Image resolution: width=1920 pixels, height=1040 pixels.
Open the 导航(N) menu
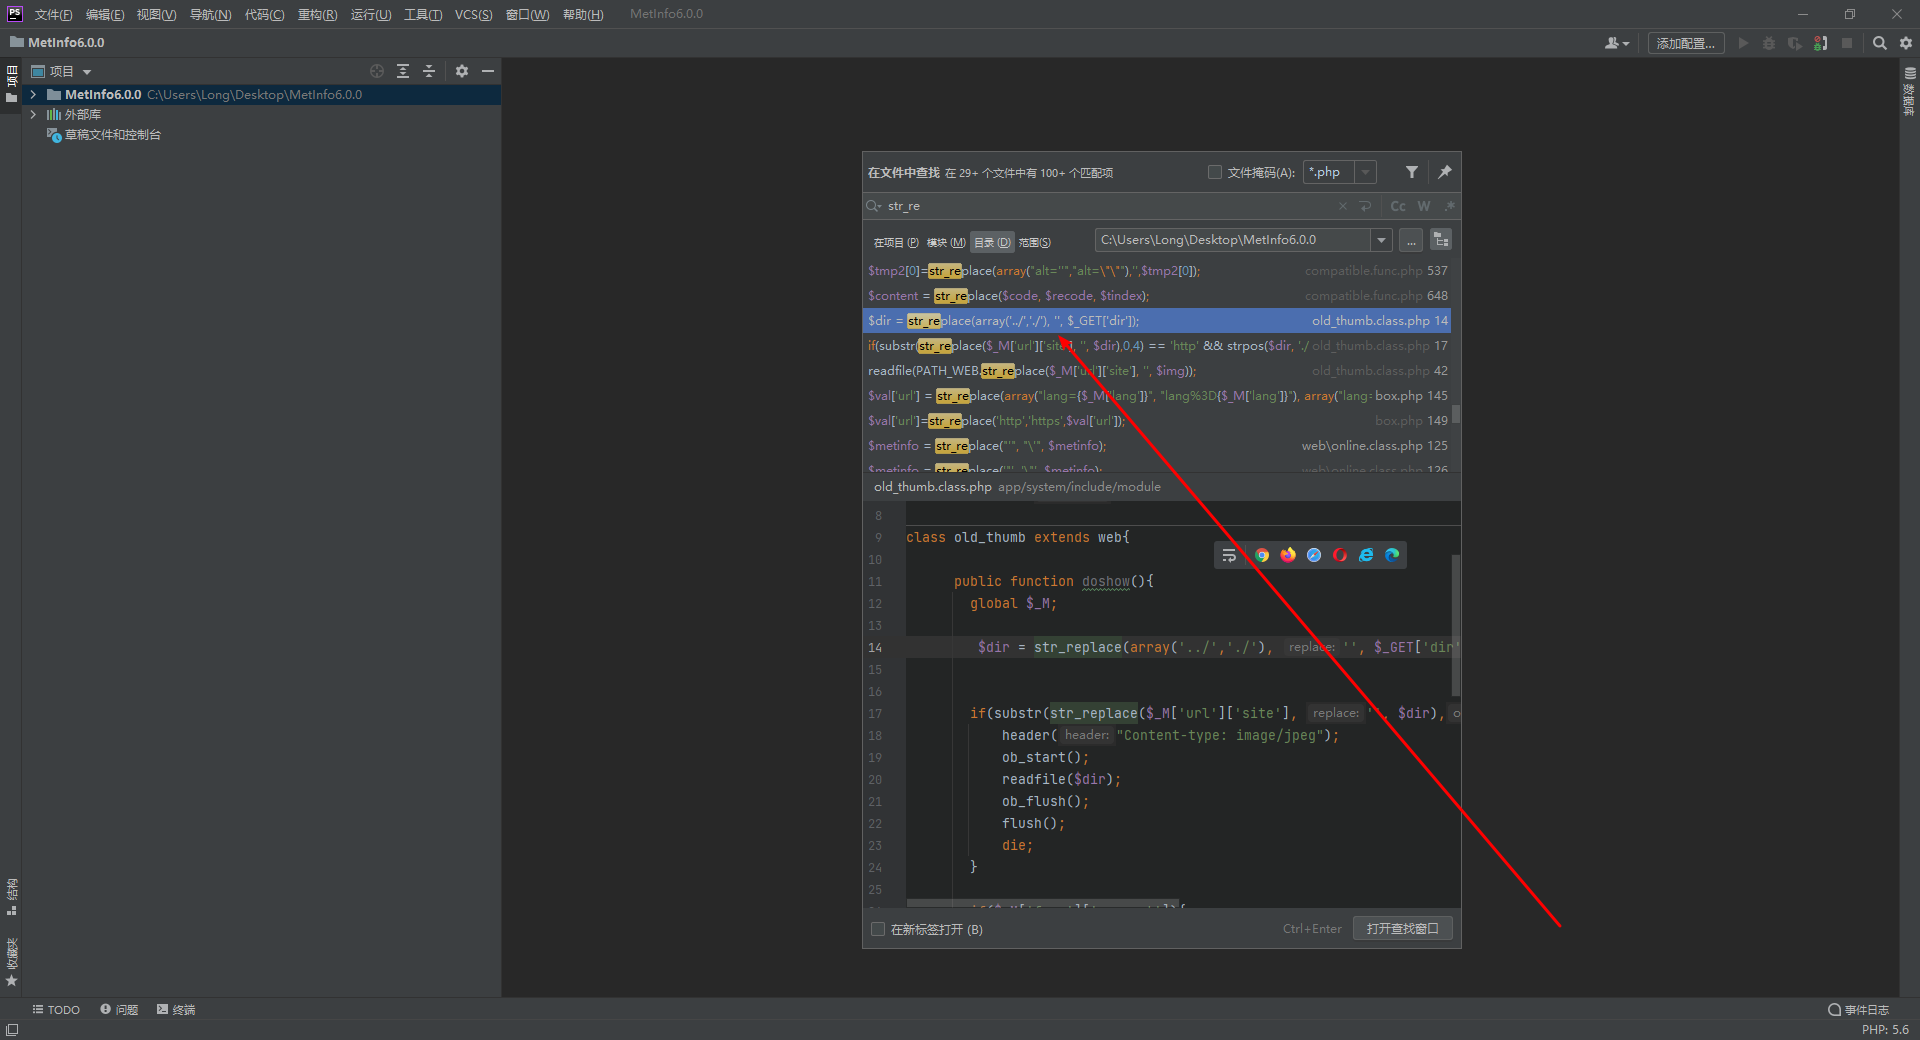[x=210, y=14]
